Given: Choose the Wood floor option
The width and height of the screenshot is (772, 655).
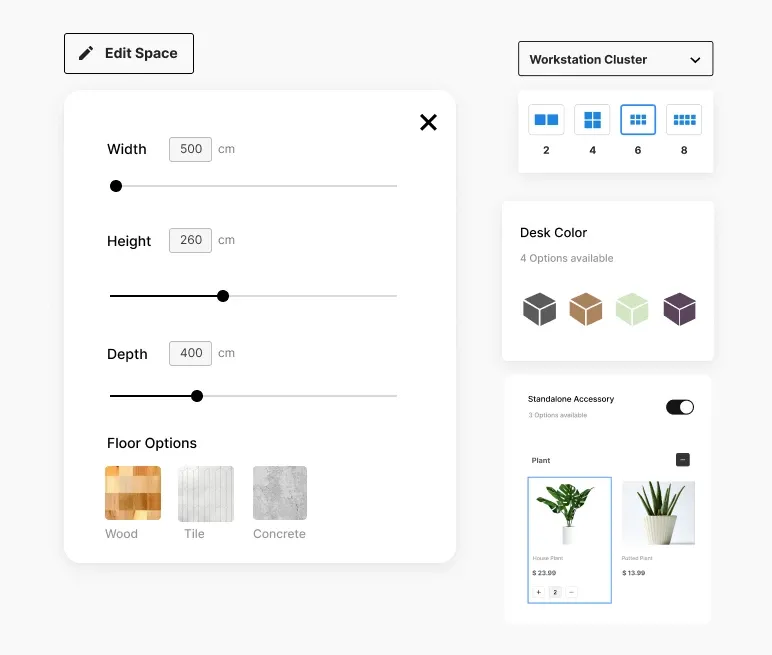Looking at the screenshot, I should [x=133, y=493].
